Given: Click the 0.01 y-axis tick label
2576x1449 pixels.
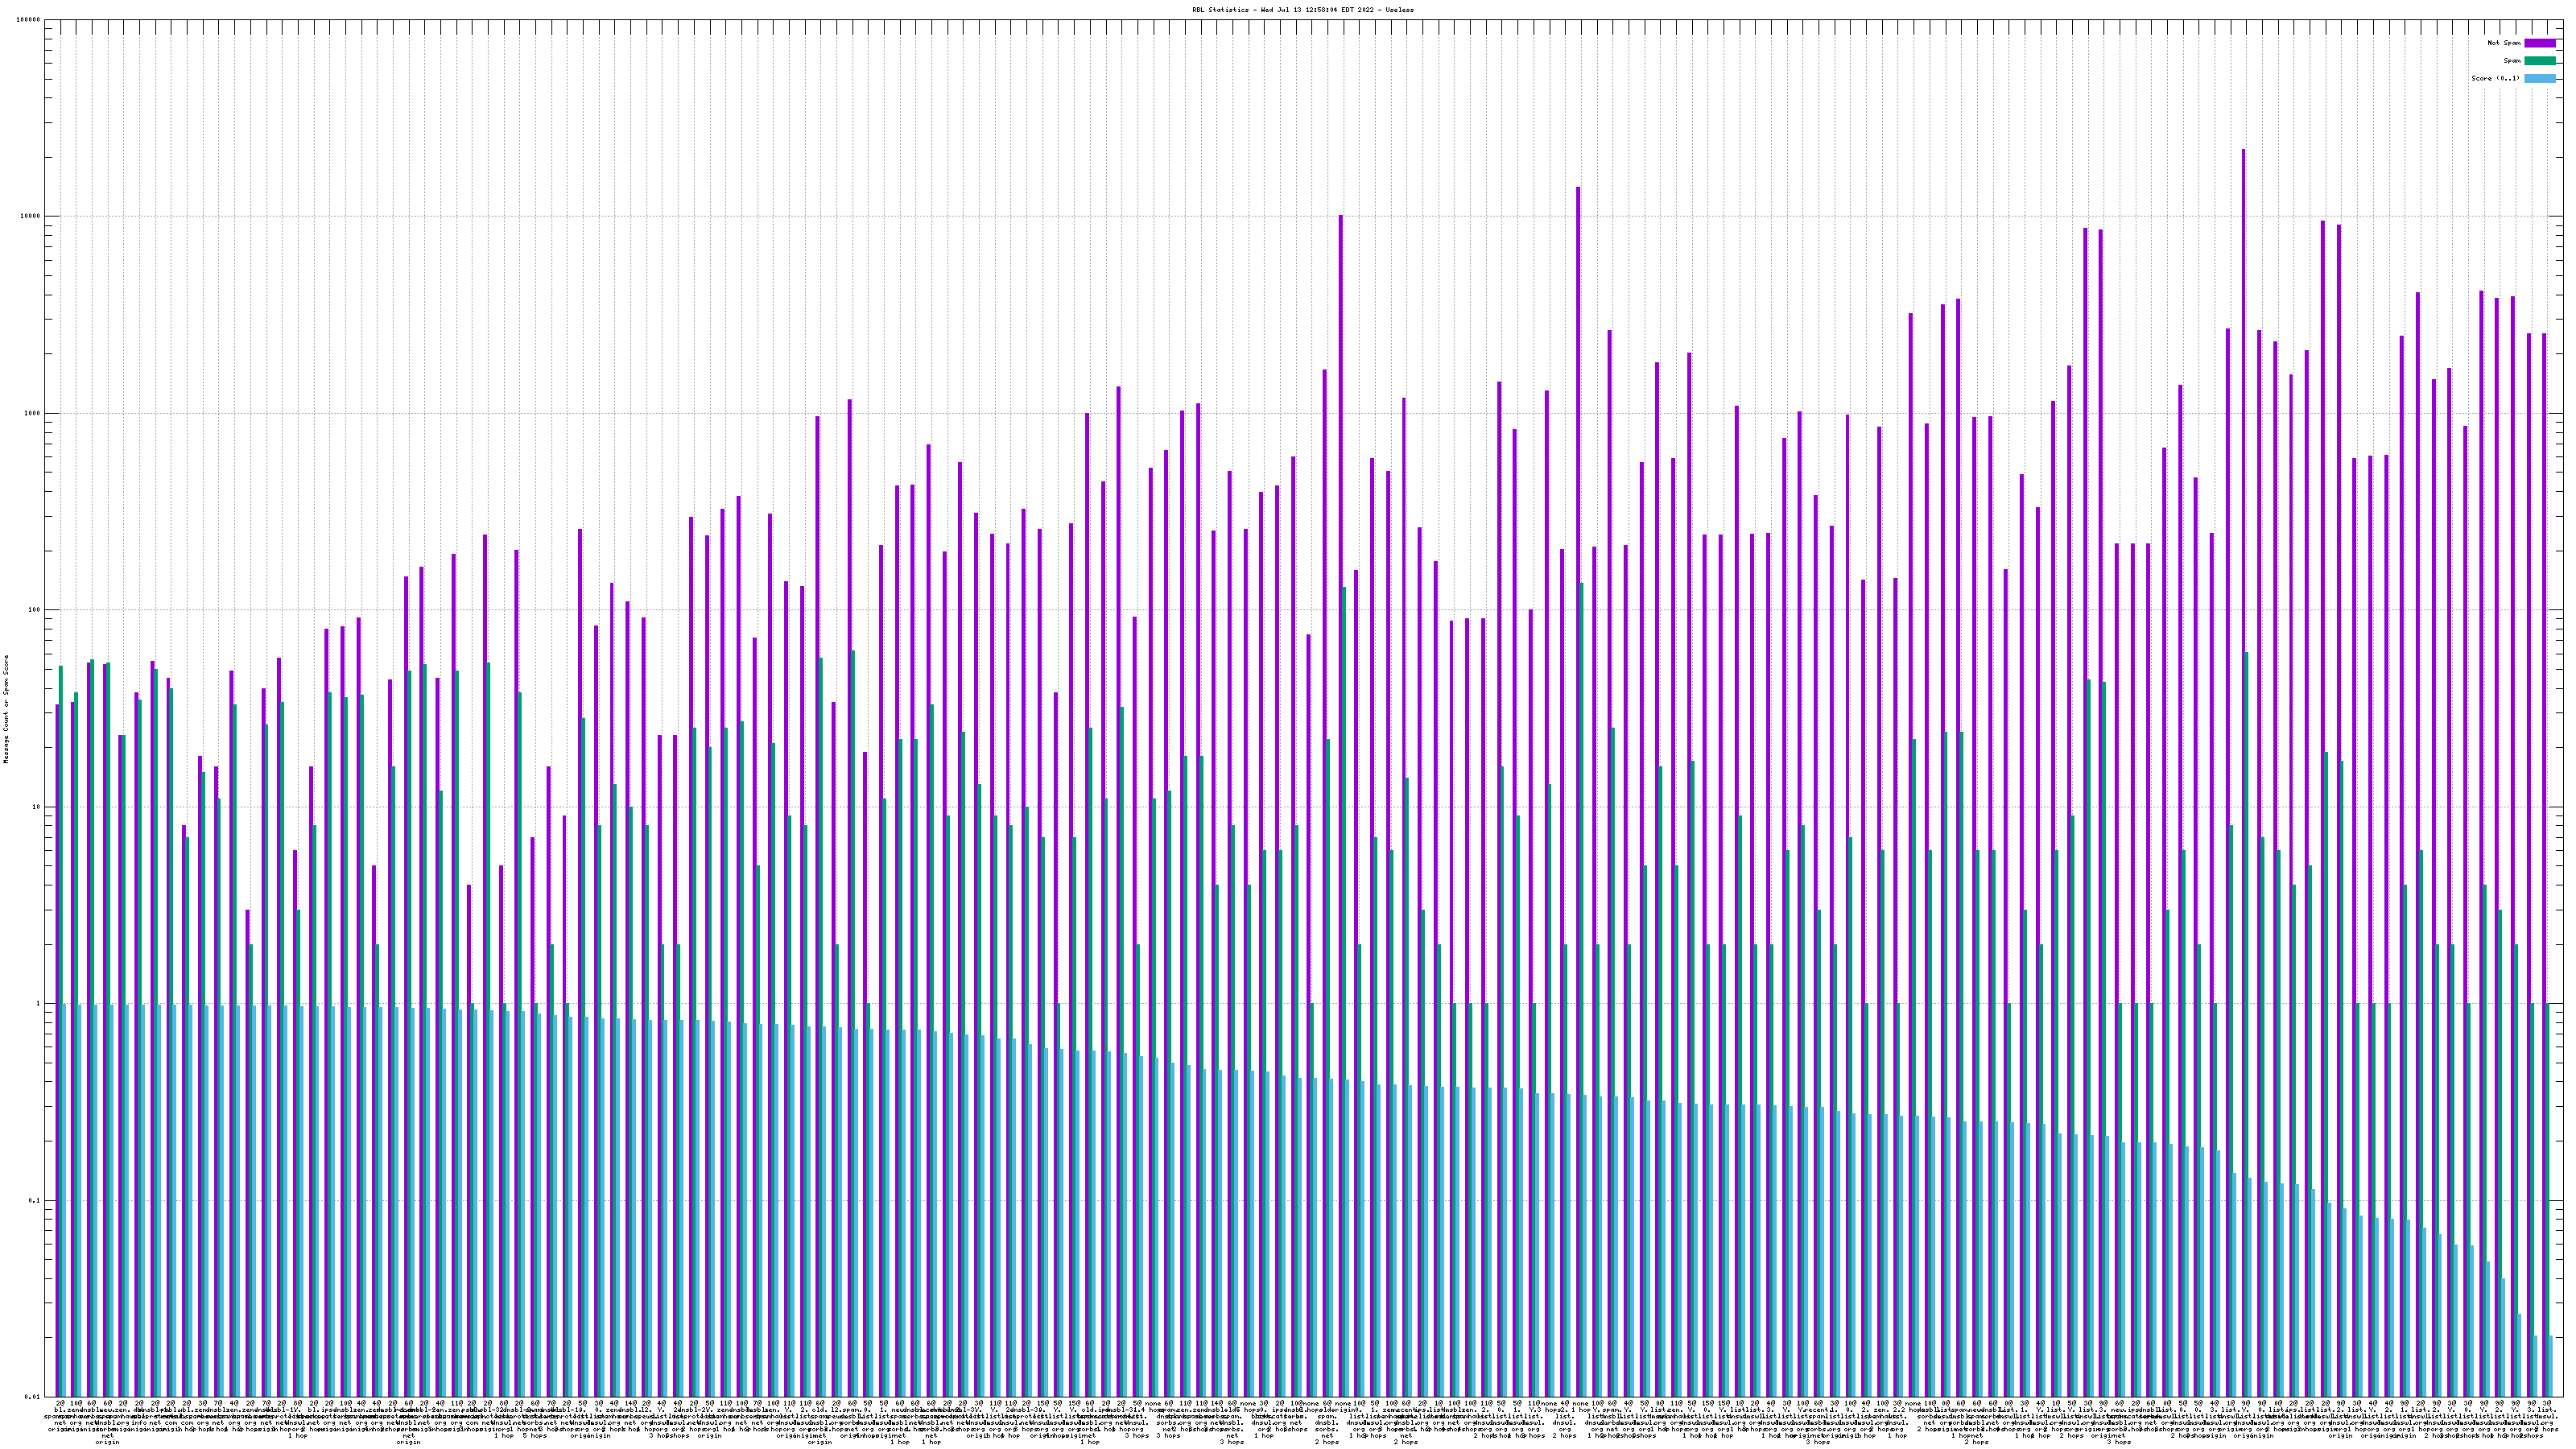Looking at the screenshot, I should (x=33, y=1396).
